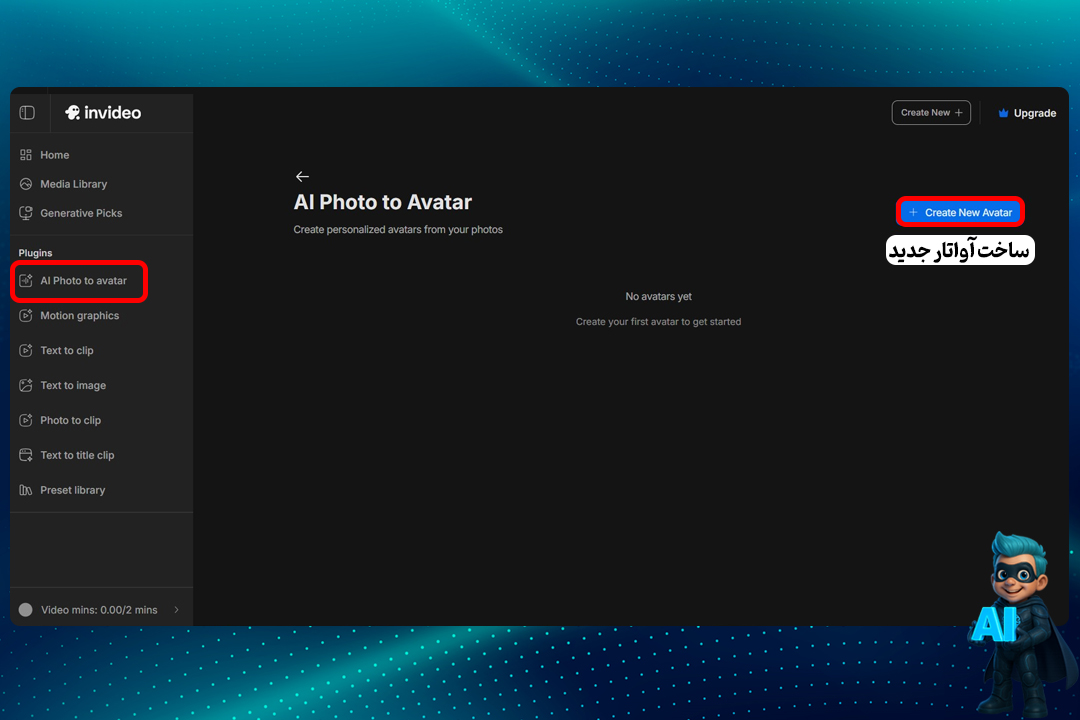Click the invideo logo

103,113
